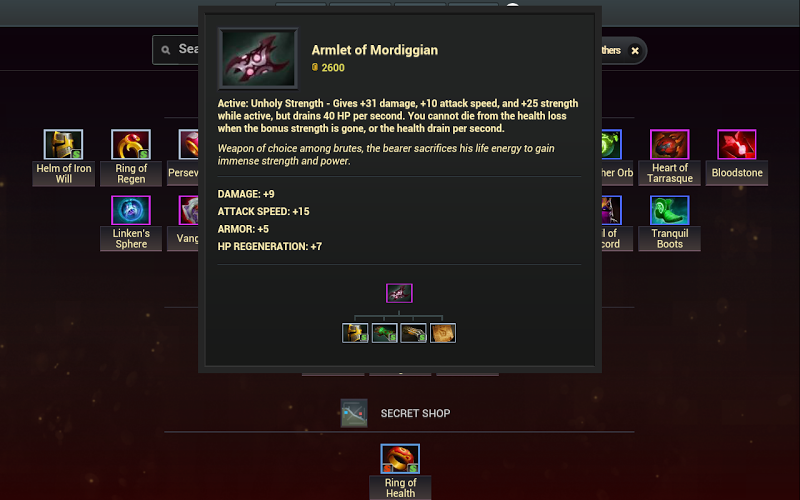Remove the Others filter chip
The height and width of the screenshot is (500, 800).
pyautogui.click(x=635, y=51)
